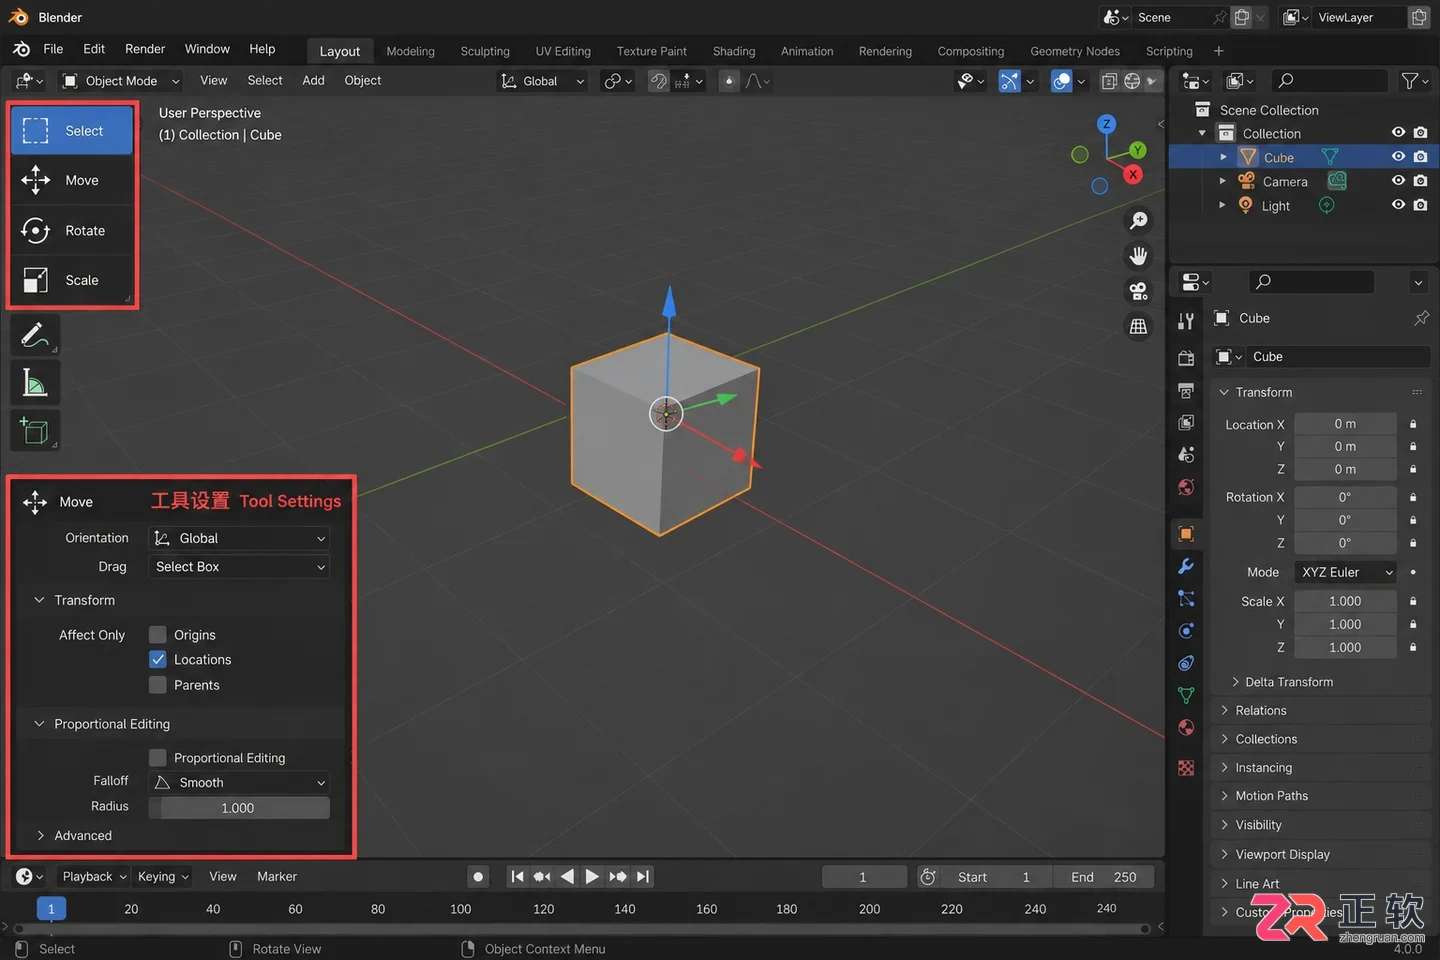Uncheck the Locations checkbox
Screen dimensions: 1440x960
158,660
